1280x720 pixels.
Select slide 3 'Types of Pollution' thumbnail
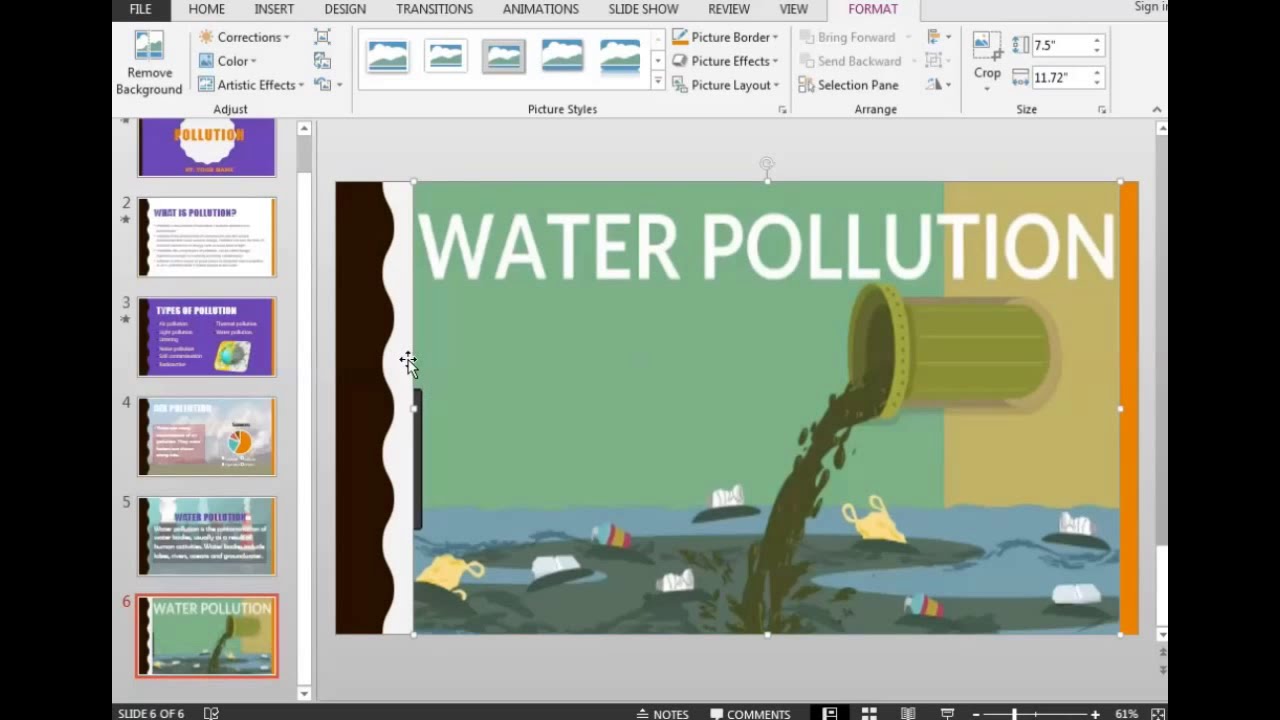tap(207, 337)
